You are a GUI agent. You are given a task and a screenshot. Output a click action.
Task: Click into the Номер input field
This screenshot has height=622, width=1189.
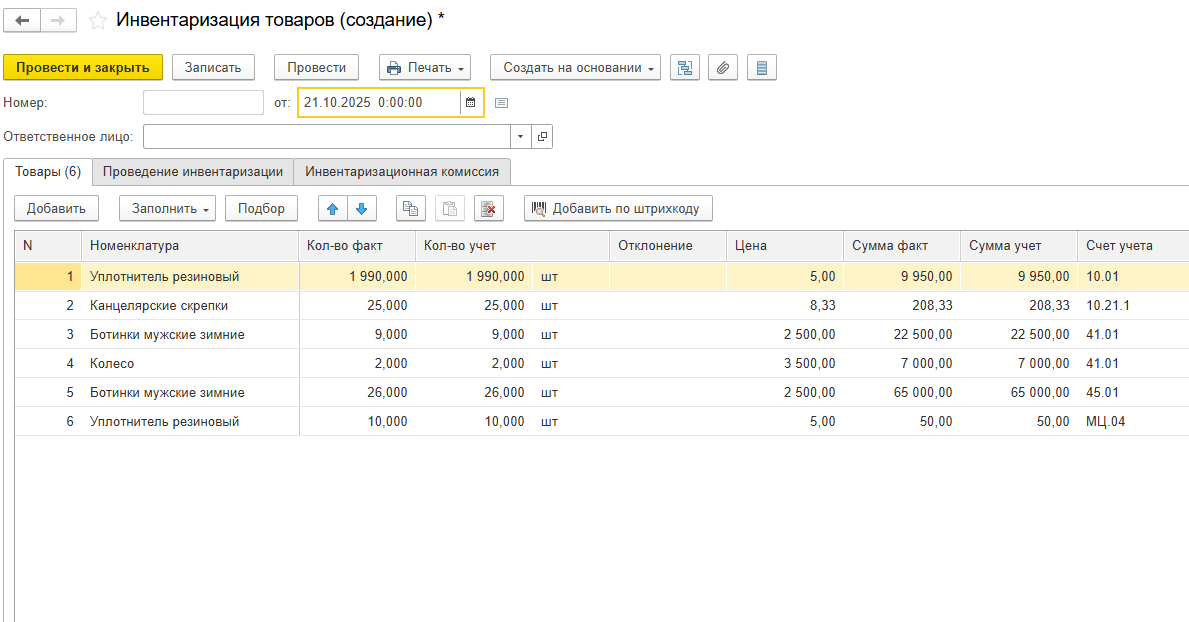[203, 102]
